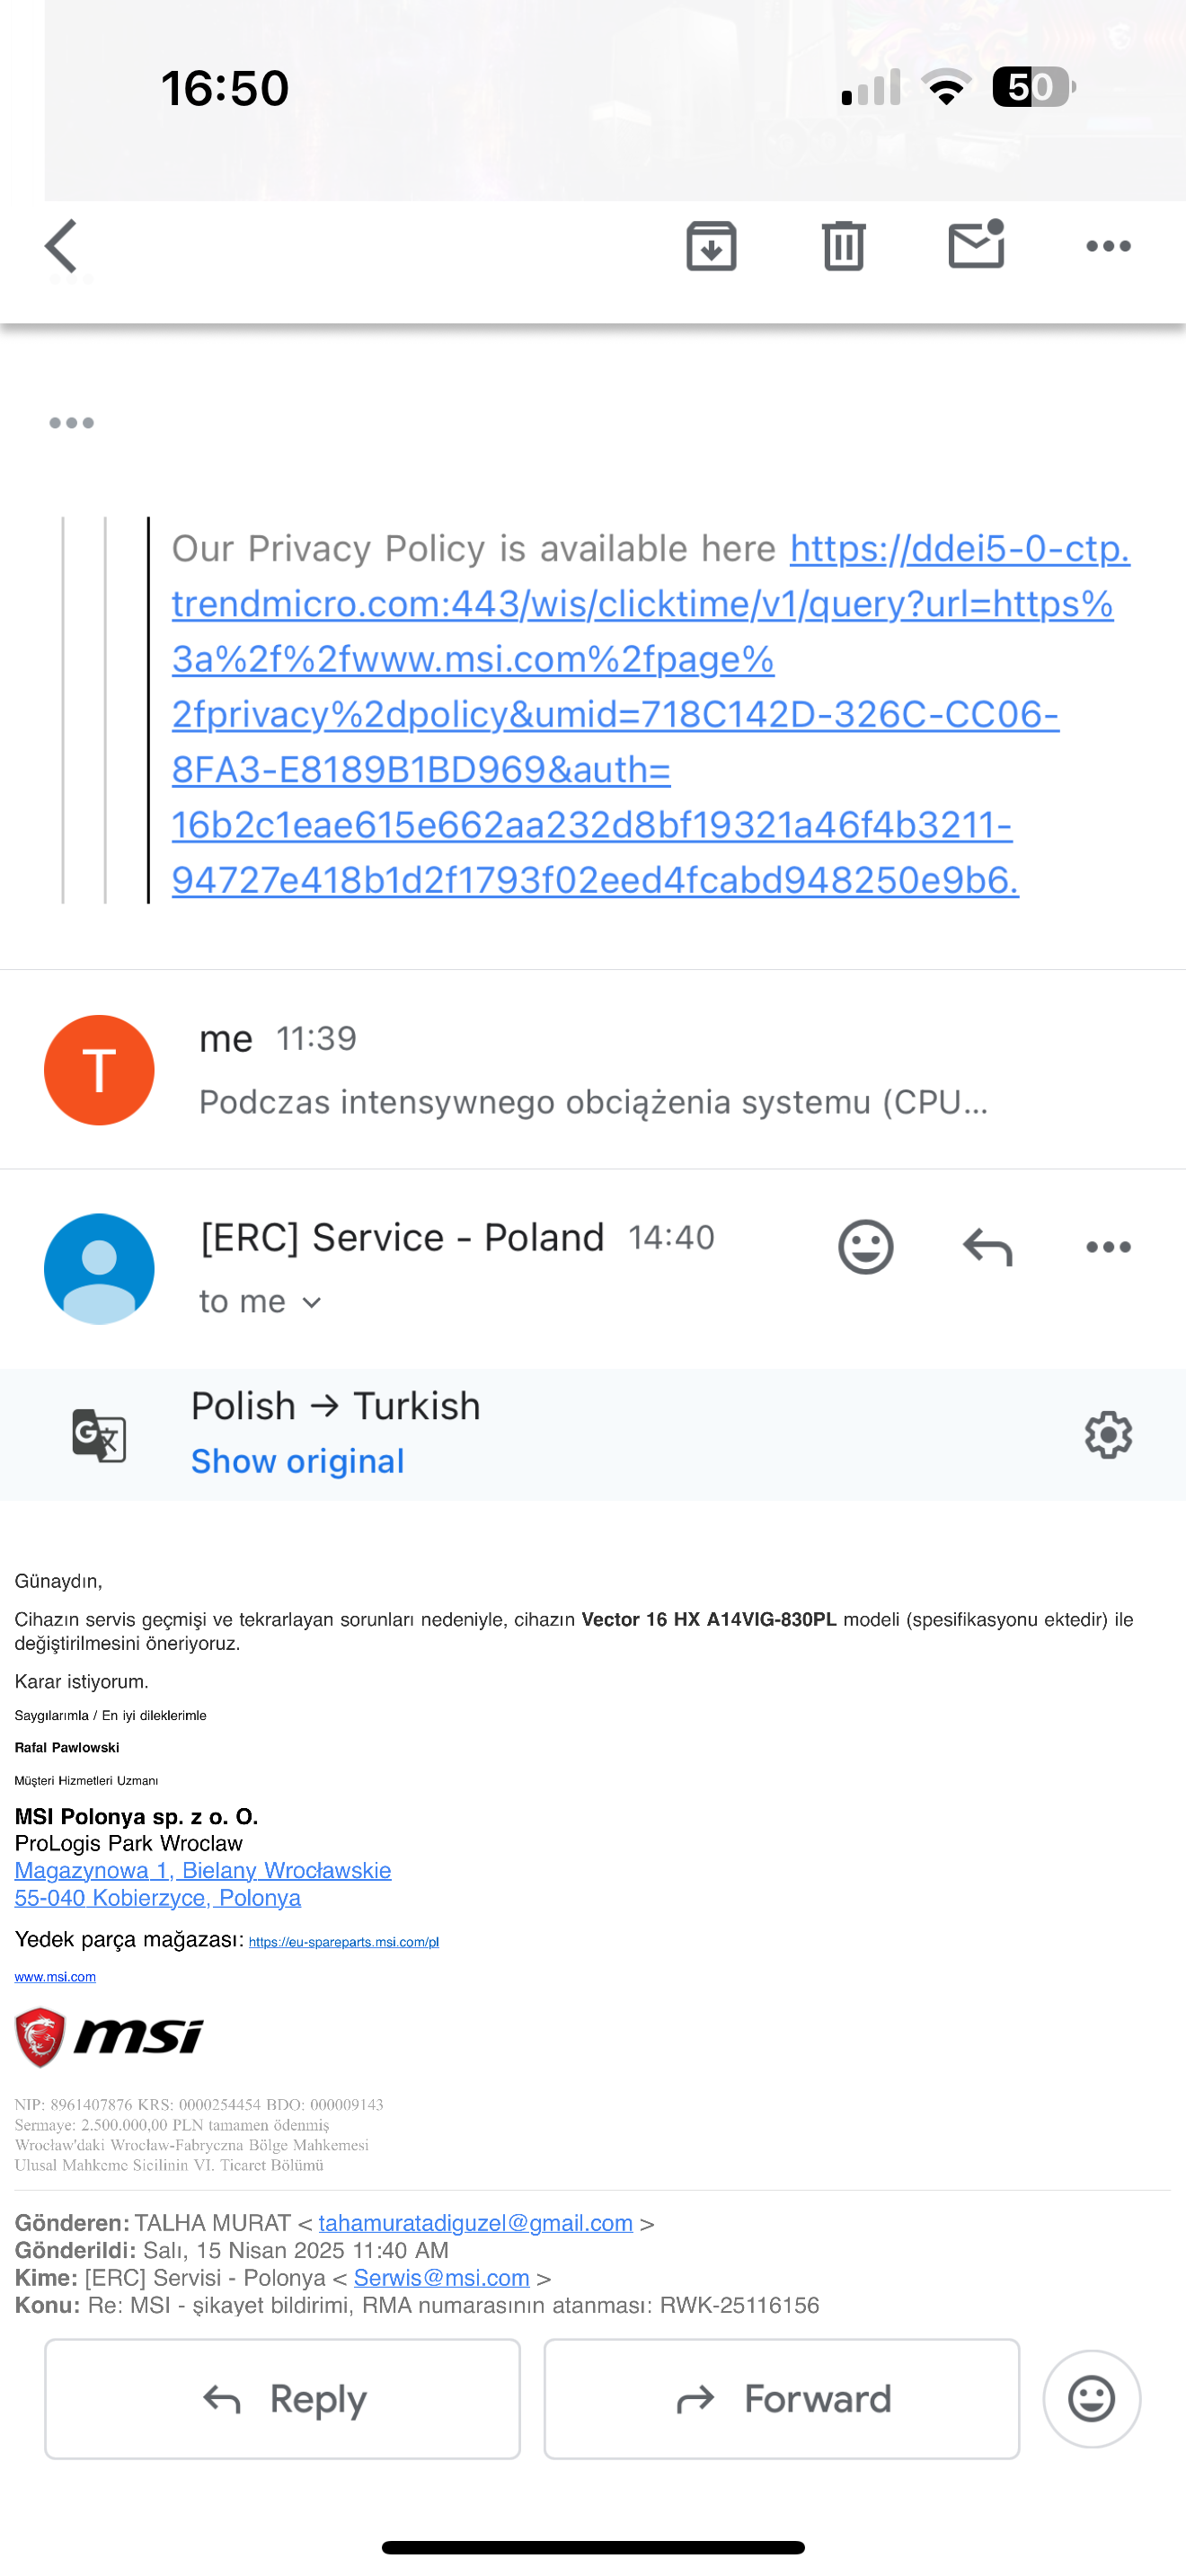Screen dimensions: 1186x2576
Task: Reply using arrow beside ERC Service header
Action: point(987,1247)
